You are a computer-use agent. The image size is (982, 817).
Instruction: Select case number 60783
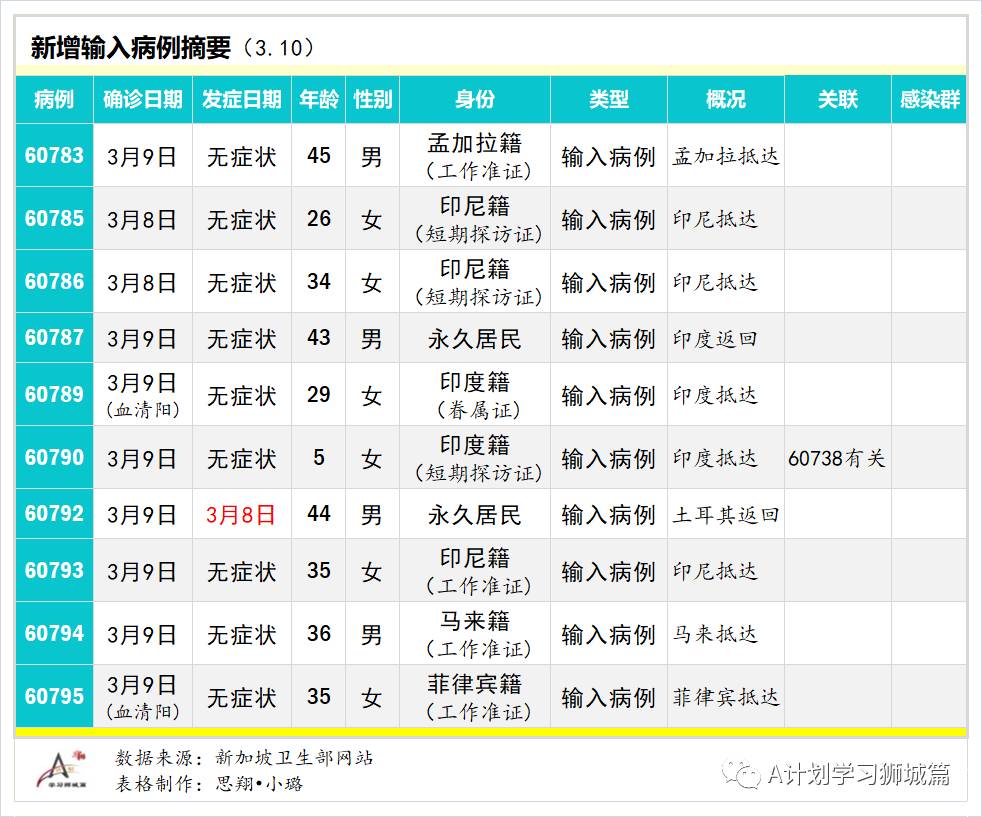tap(53, 155)
